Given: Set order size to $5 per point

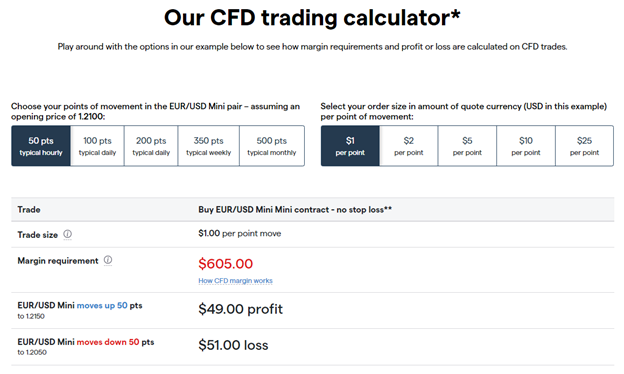Looking at the screenshot, I should [x=467, y=146].
